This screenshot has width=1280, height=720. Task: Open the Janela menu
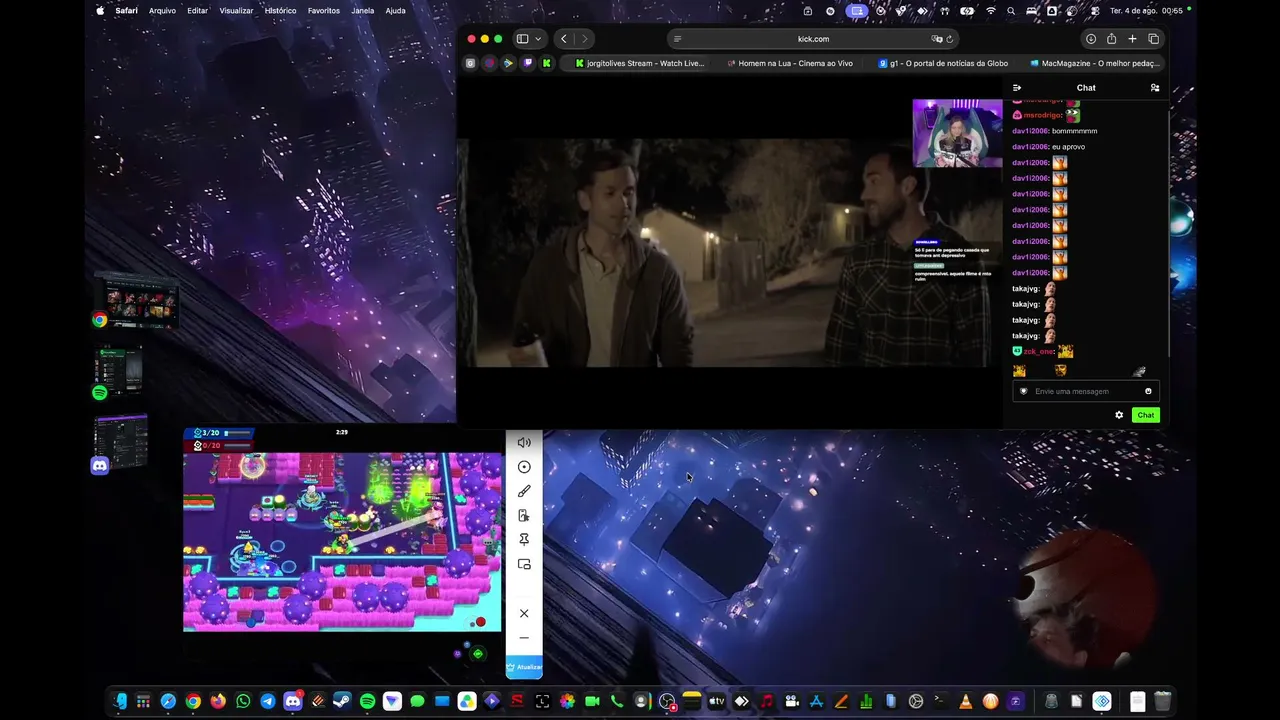(x=363, y=10)
